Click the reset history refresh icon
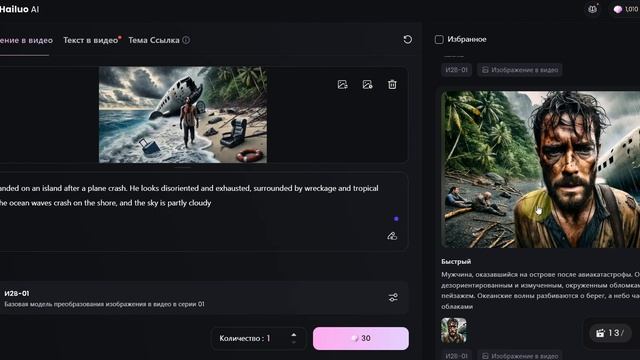This screenshot has width=640, height=360. (407, 40)
